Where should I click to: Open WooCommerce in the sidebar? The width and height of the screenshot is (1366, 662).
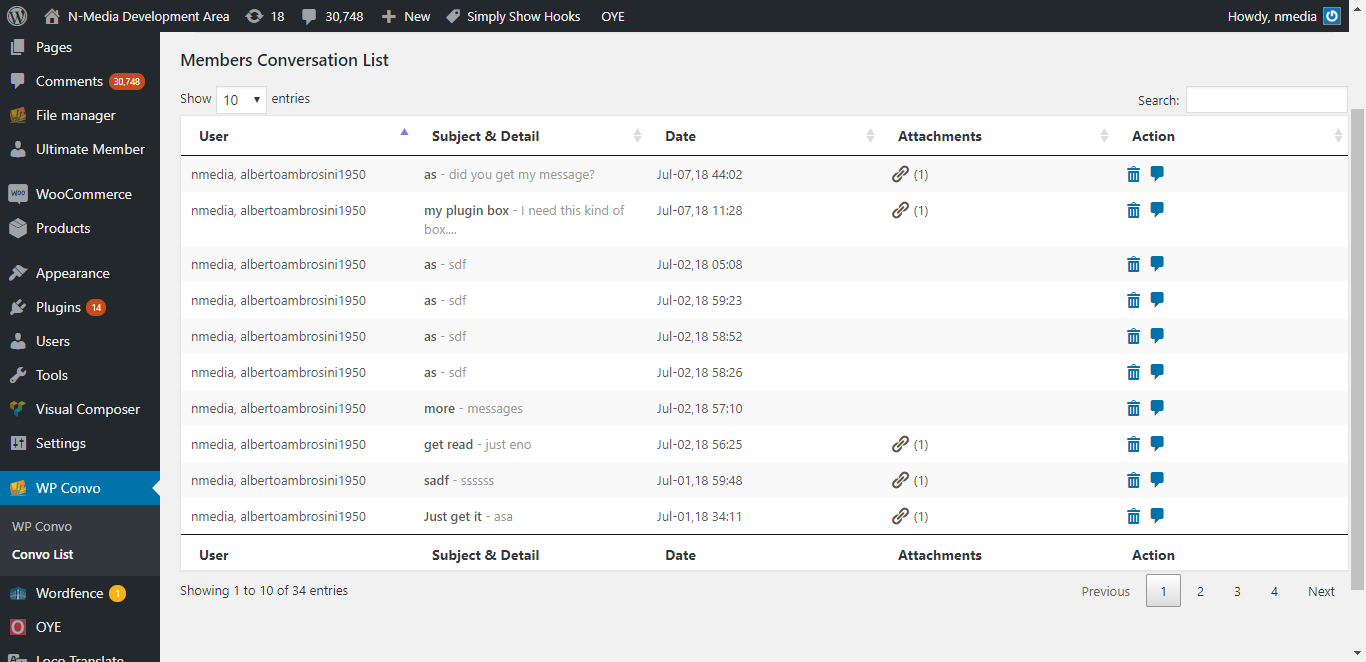(83, 194)
